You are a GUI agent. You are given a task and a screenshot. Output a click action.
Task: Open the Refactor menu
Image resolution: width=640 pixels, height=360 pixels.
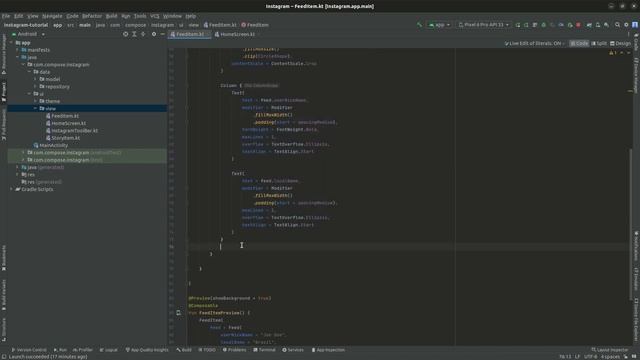pos(92,16)
